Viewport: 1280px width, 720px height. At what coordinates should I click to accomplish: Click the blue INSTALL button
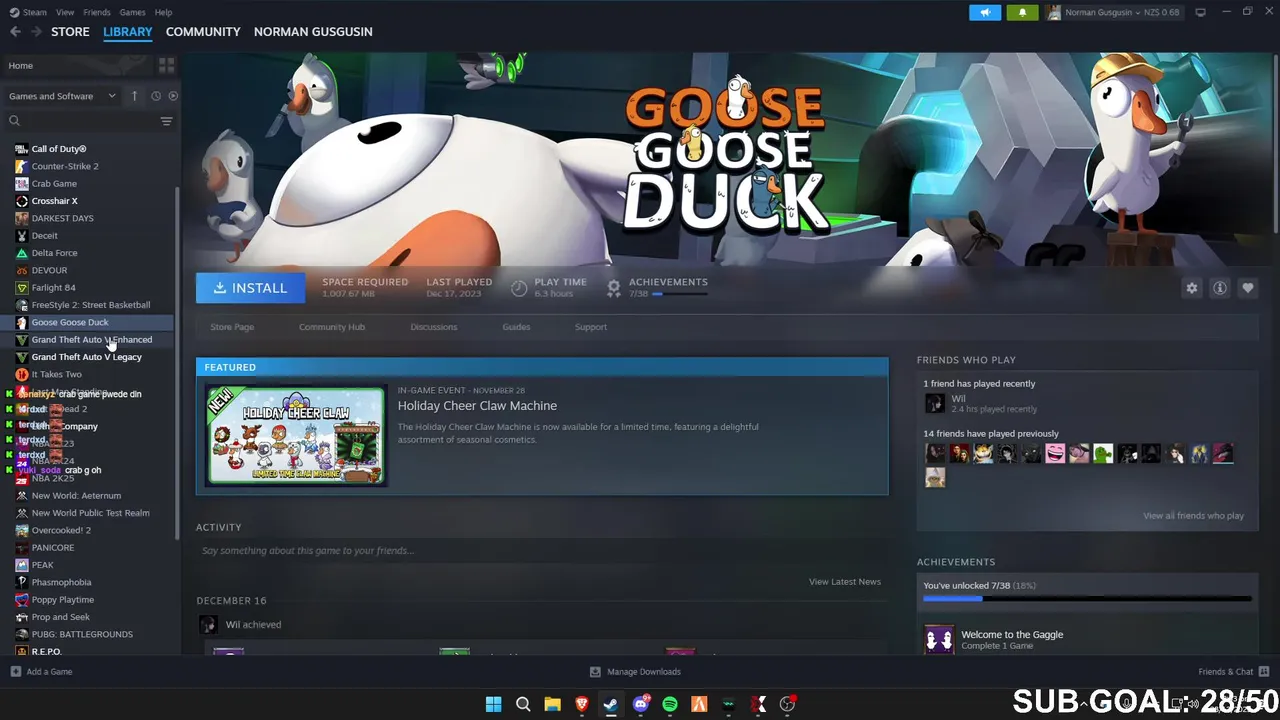coord(251,288)
